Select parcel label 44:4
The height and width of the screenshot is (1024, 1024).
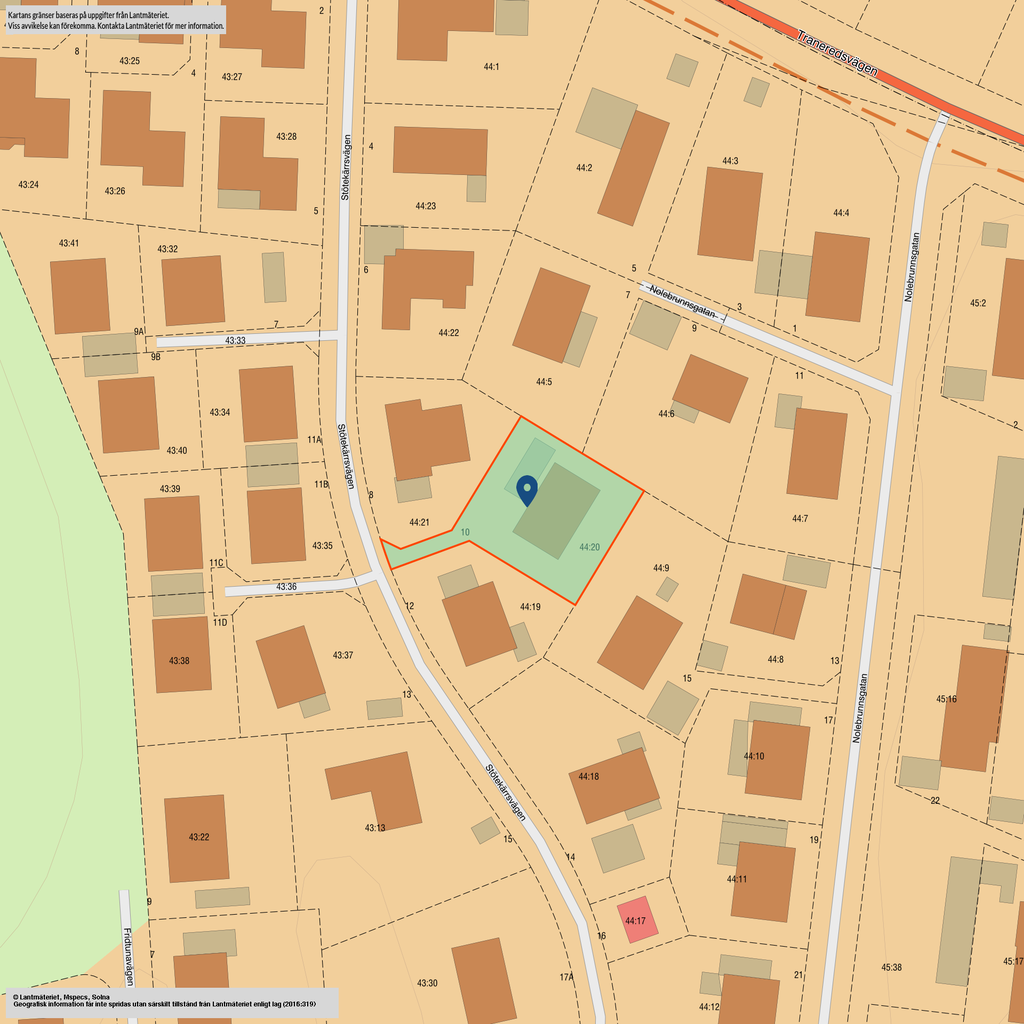click(841, 213)
